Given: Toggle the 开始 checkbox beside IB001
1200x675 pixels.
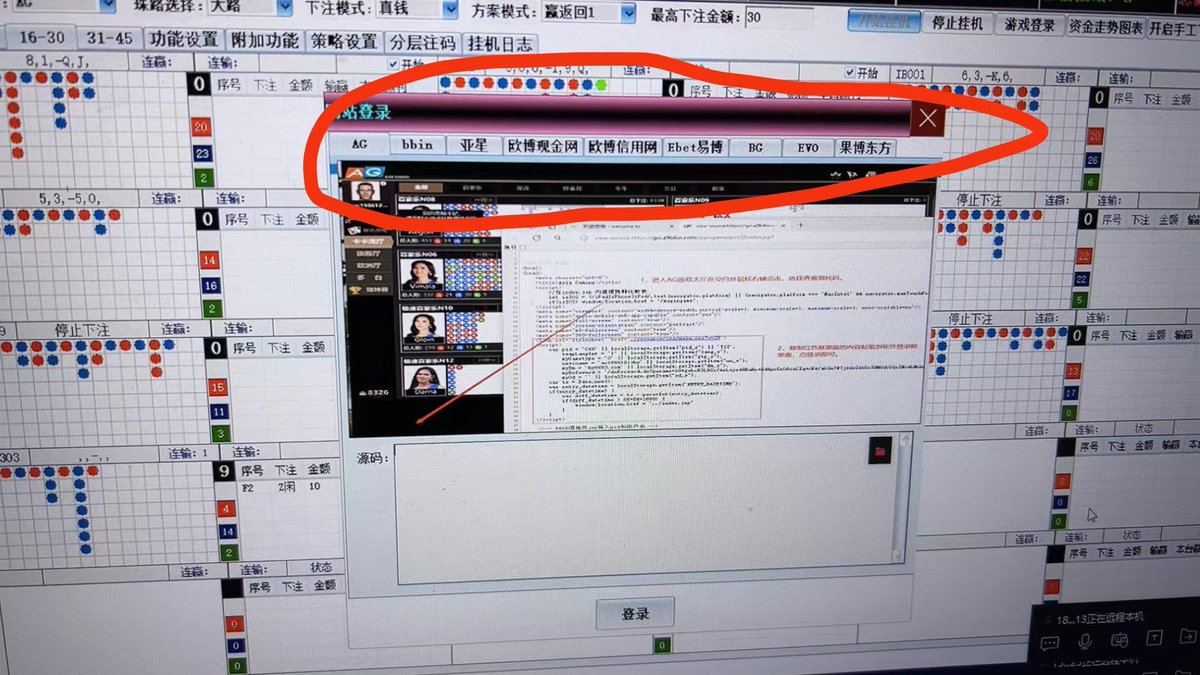Looking at the screenshot, I should tap(850, 73).
